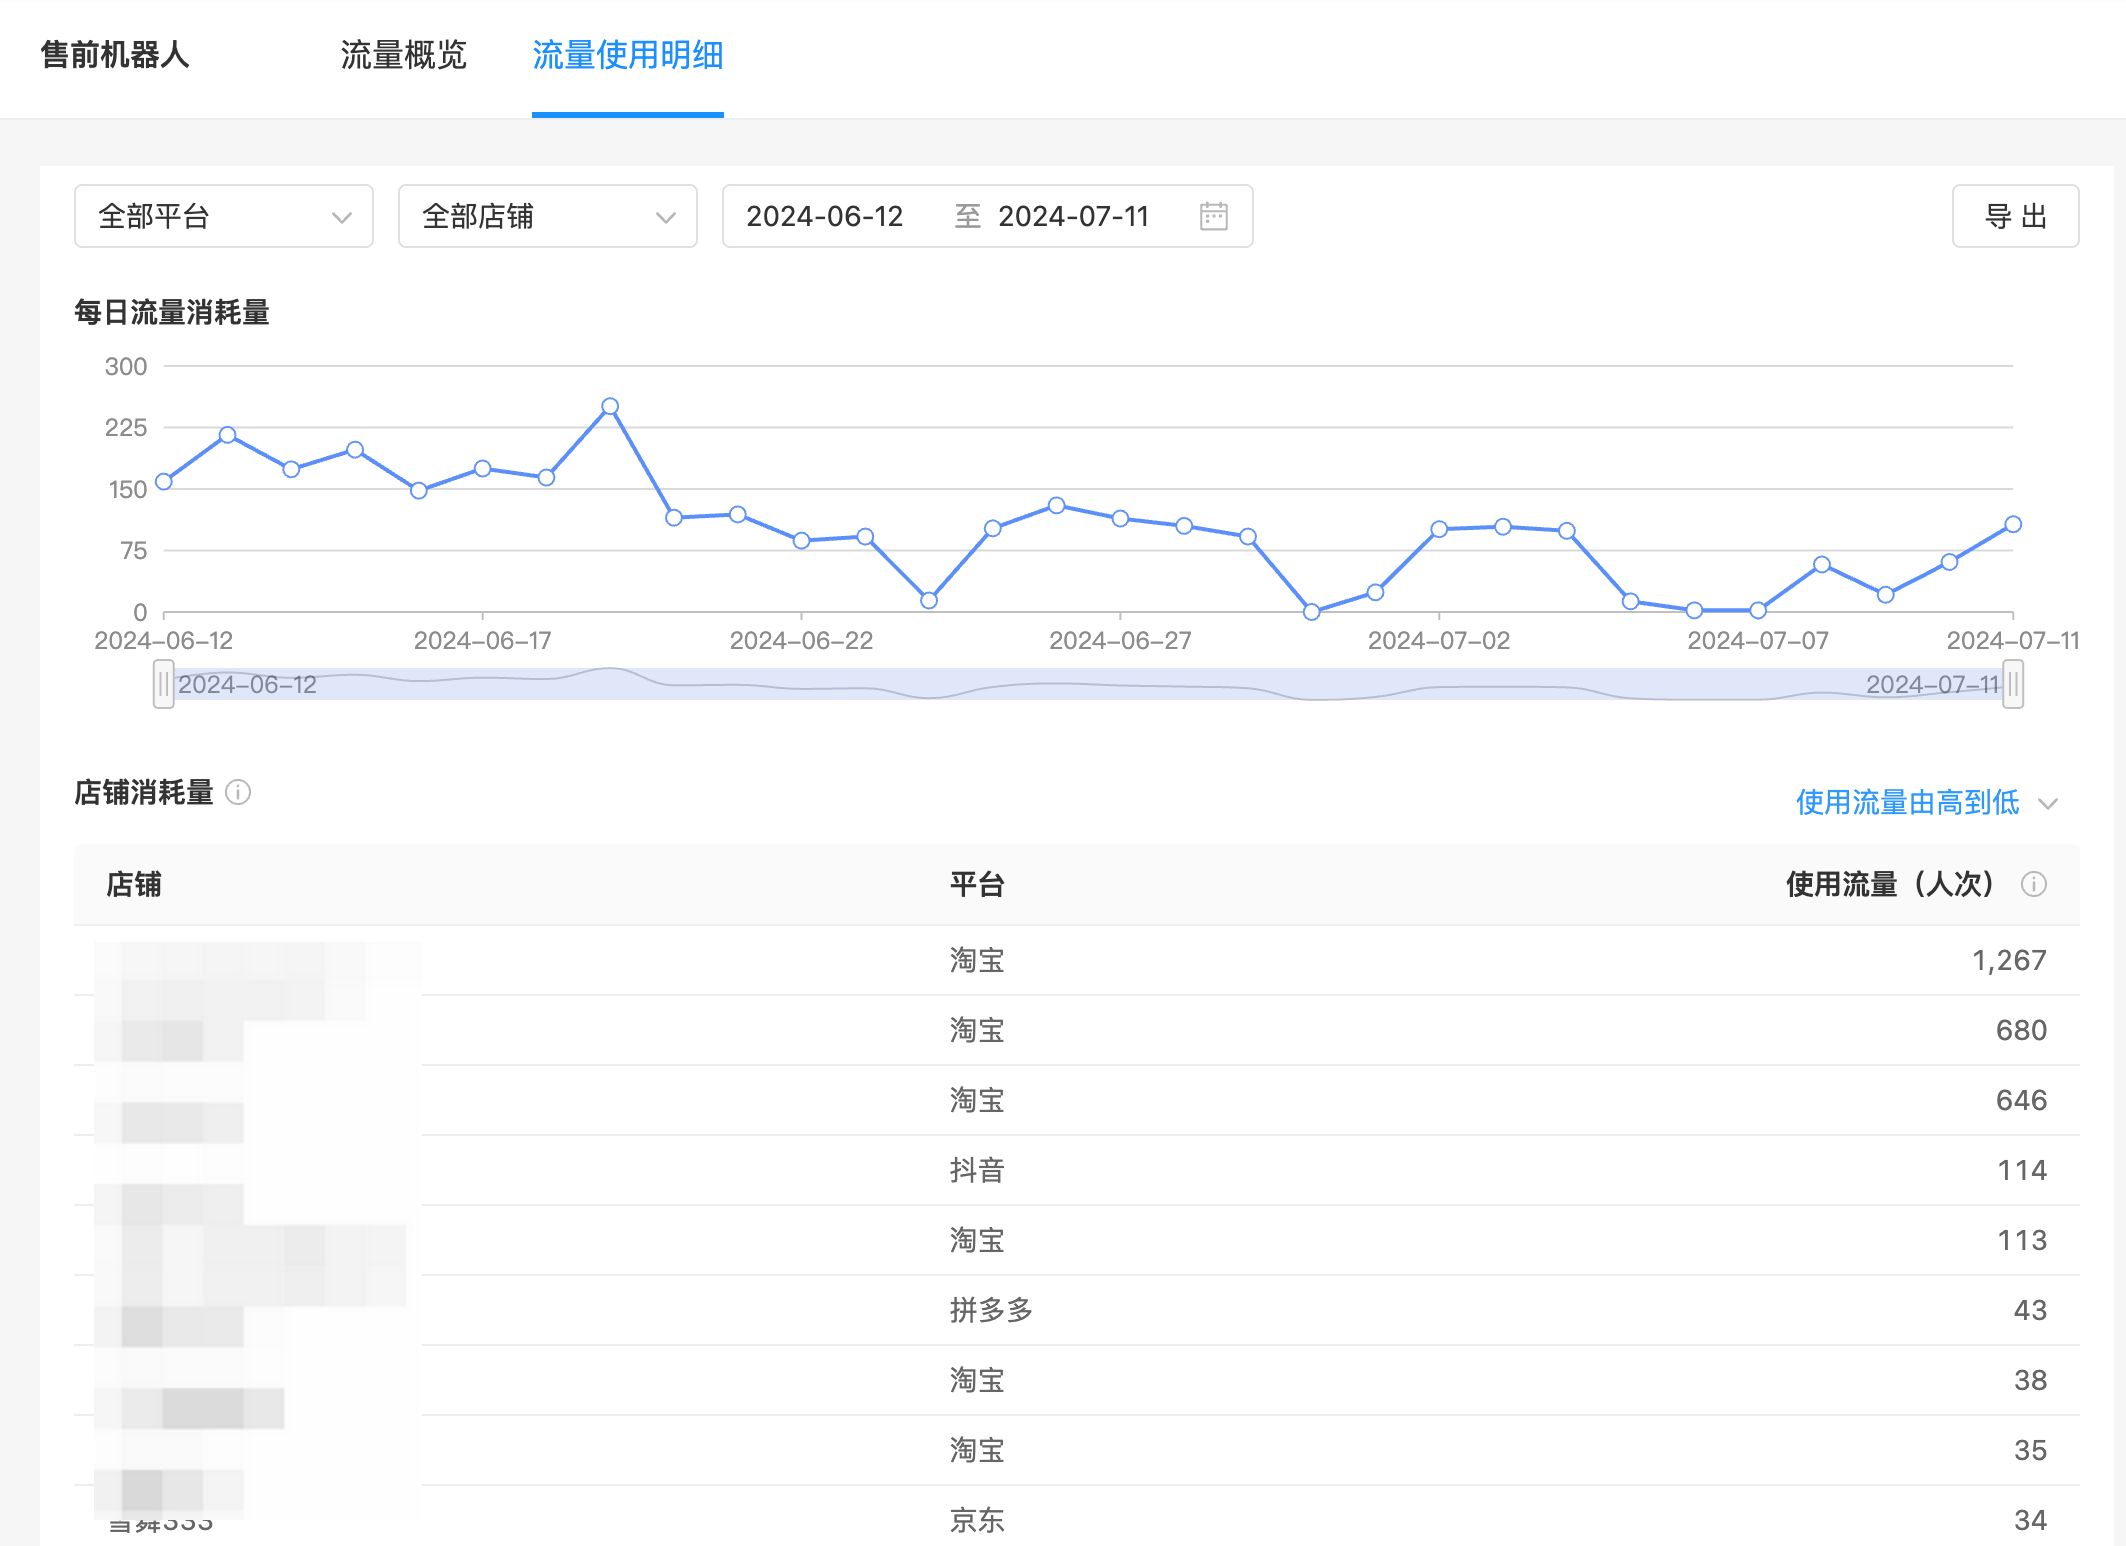This screenshot has height=1546, width=2126.
Task: Click the 680 usage value
Action: (2021, 1030)
